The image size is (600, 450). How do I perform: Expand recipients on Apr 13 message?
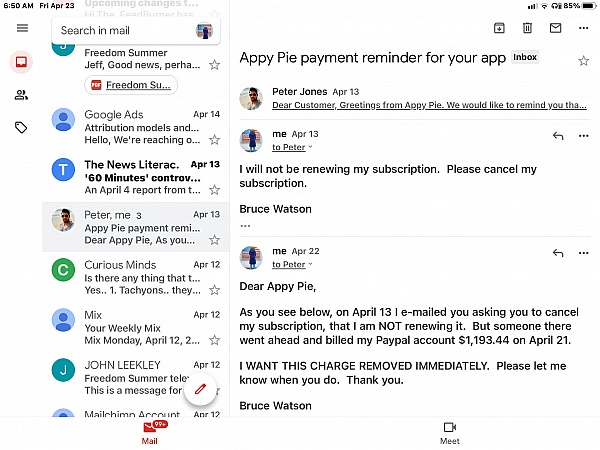click(292, 147)
